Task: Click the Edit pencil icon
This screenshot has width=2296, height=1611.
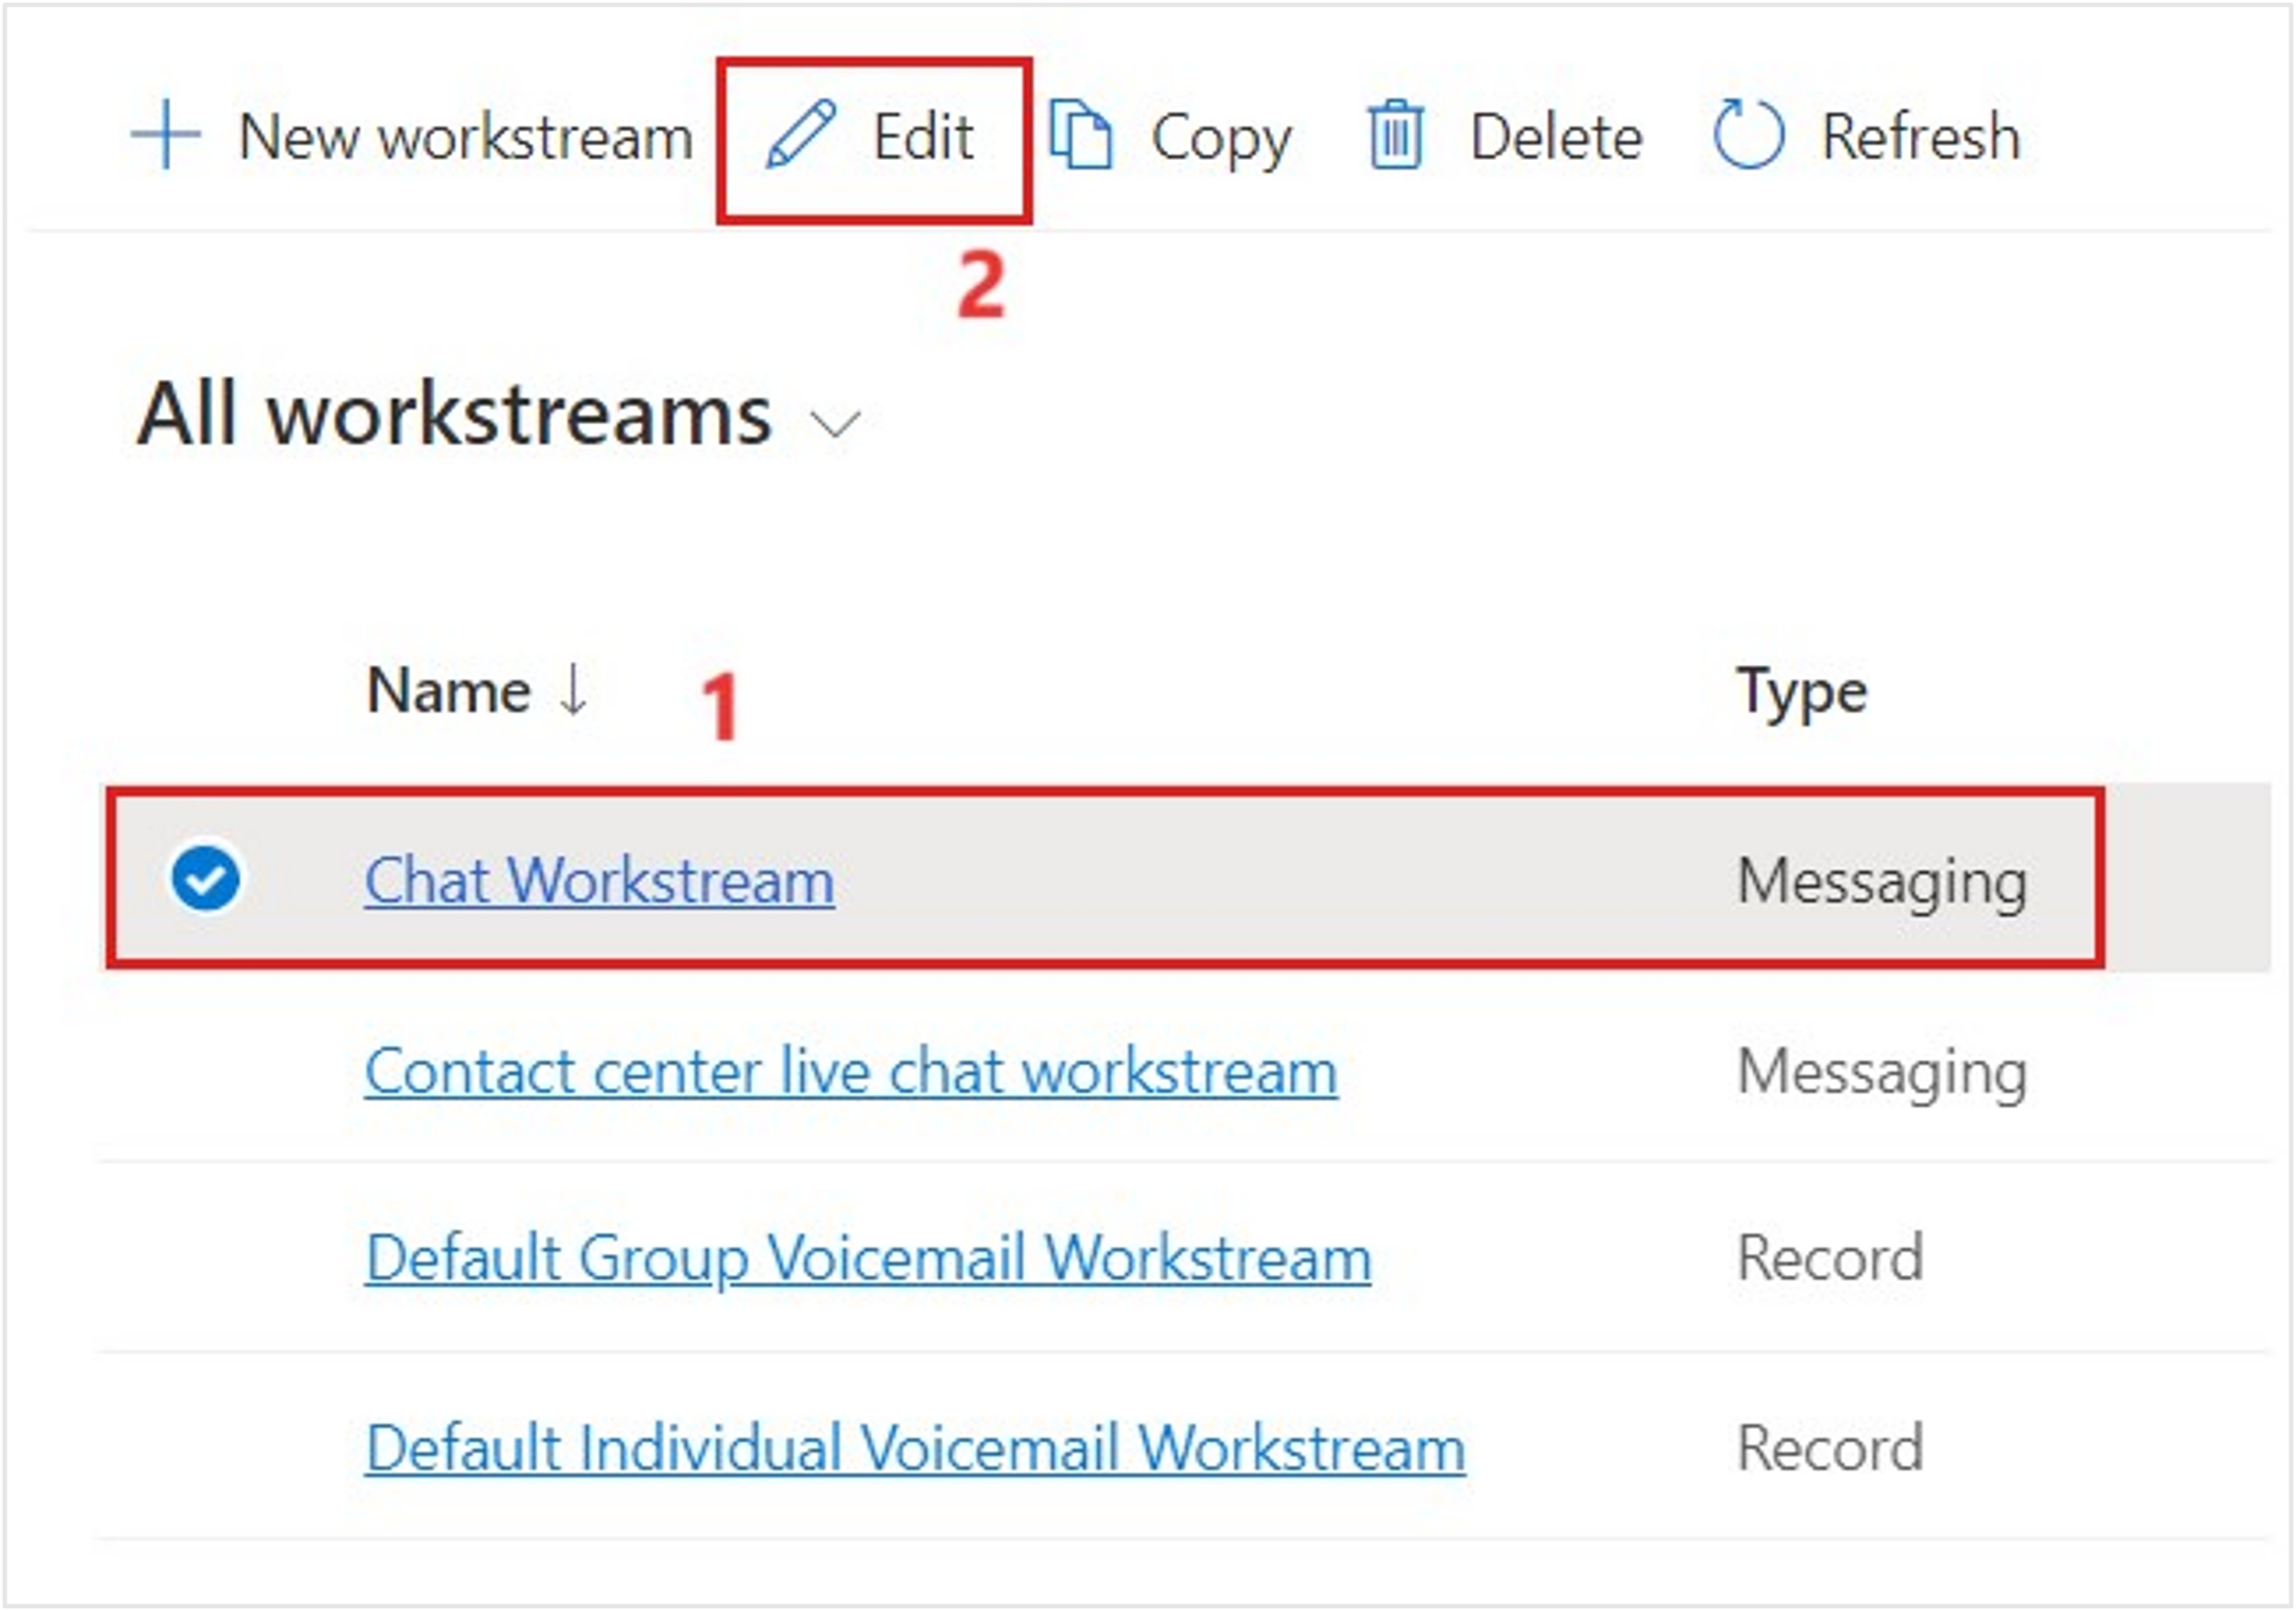Action: point(801,134)
